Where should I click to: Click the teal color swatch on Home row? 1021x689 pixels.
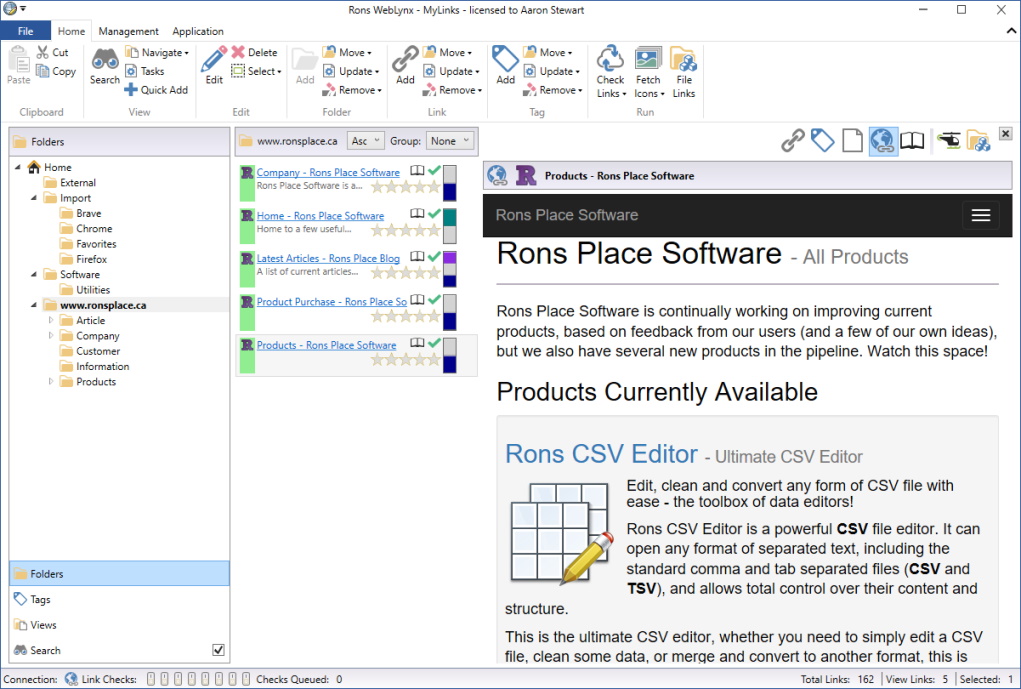point(449,217)
